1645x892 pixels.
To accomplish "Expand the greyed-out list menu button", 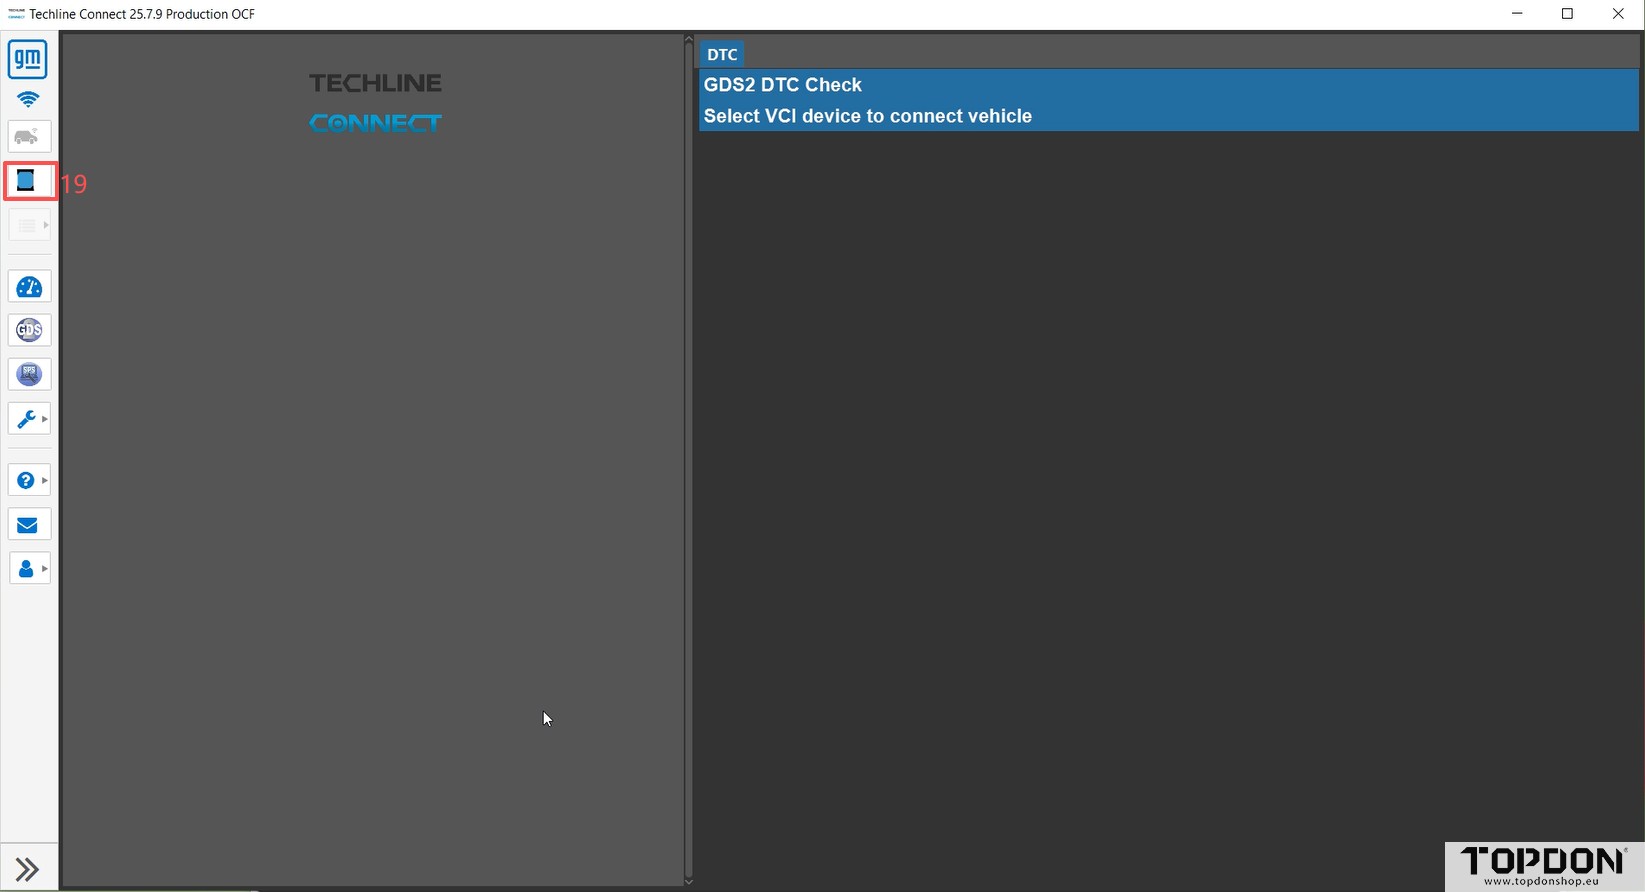I will 29,226.
